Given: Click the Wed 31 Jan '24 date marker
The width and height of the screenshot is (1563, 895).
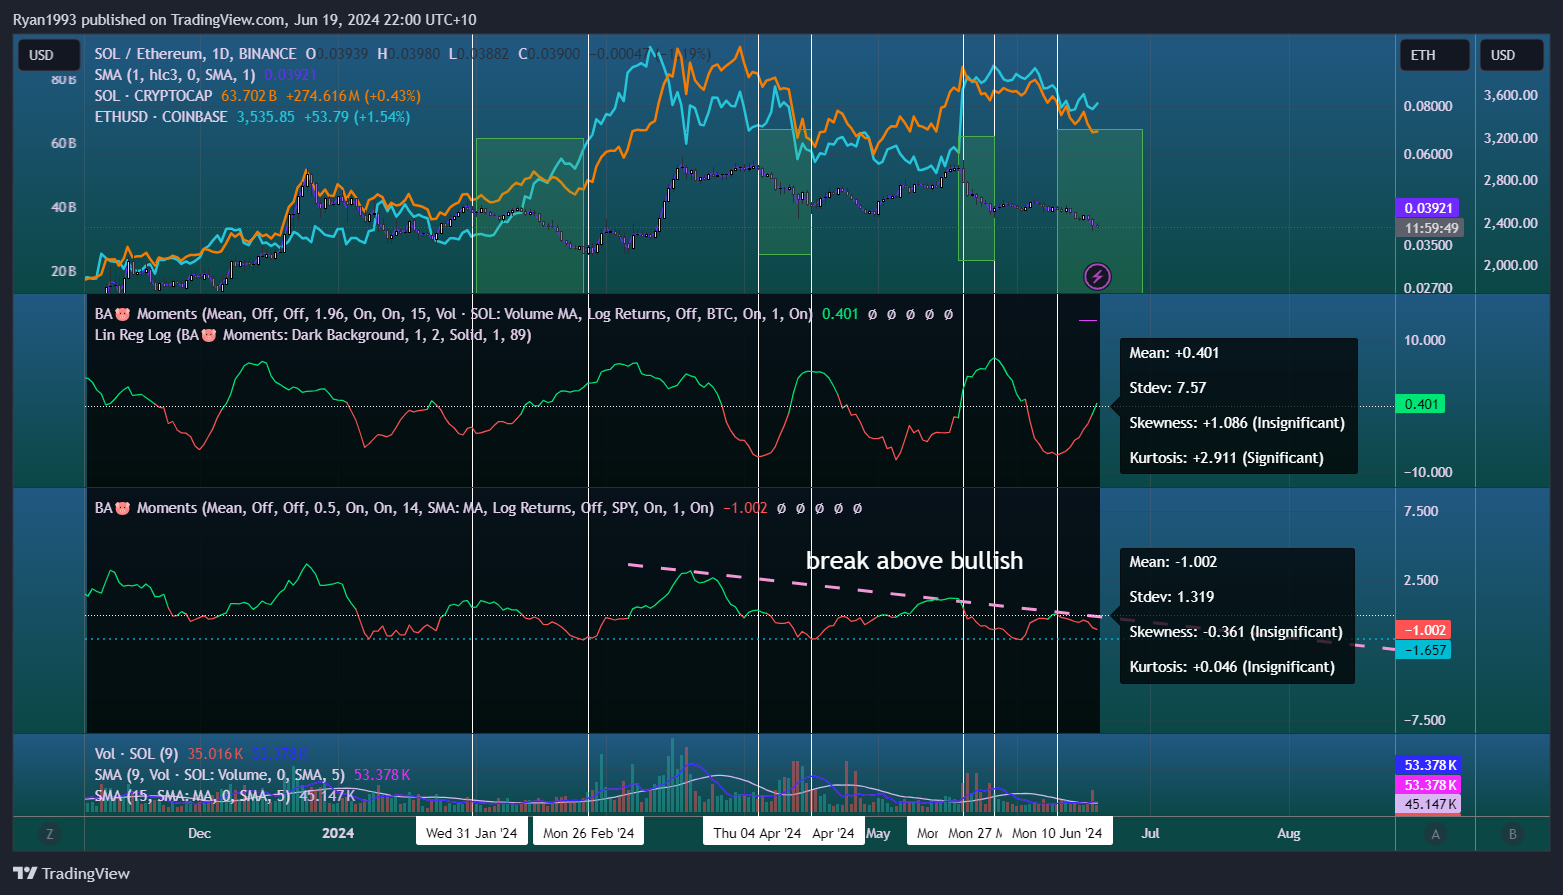Looking at the screenshot, I should (x=471, y=833).
